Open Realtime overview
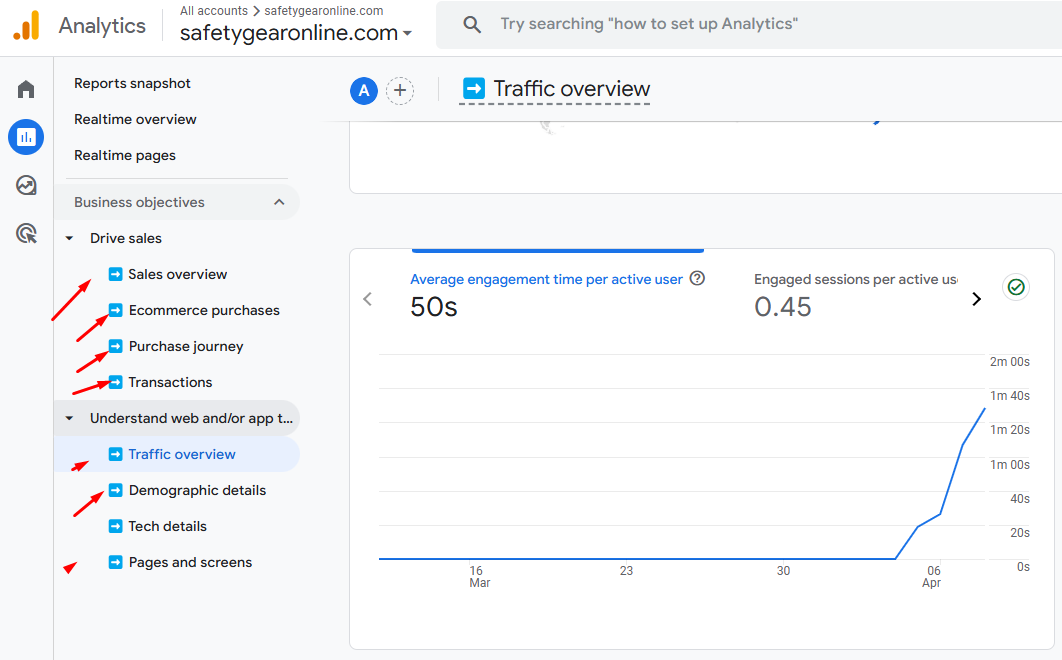Image resolution: width=1062 pixels, height=660 pixels. 135,119
